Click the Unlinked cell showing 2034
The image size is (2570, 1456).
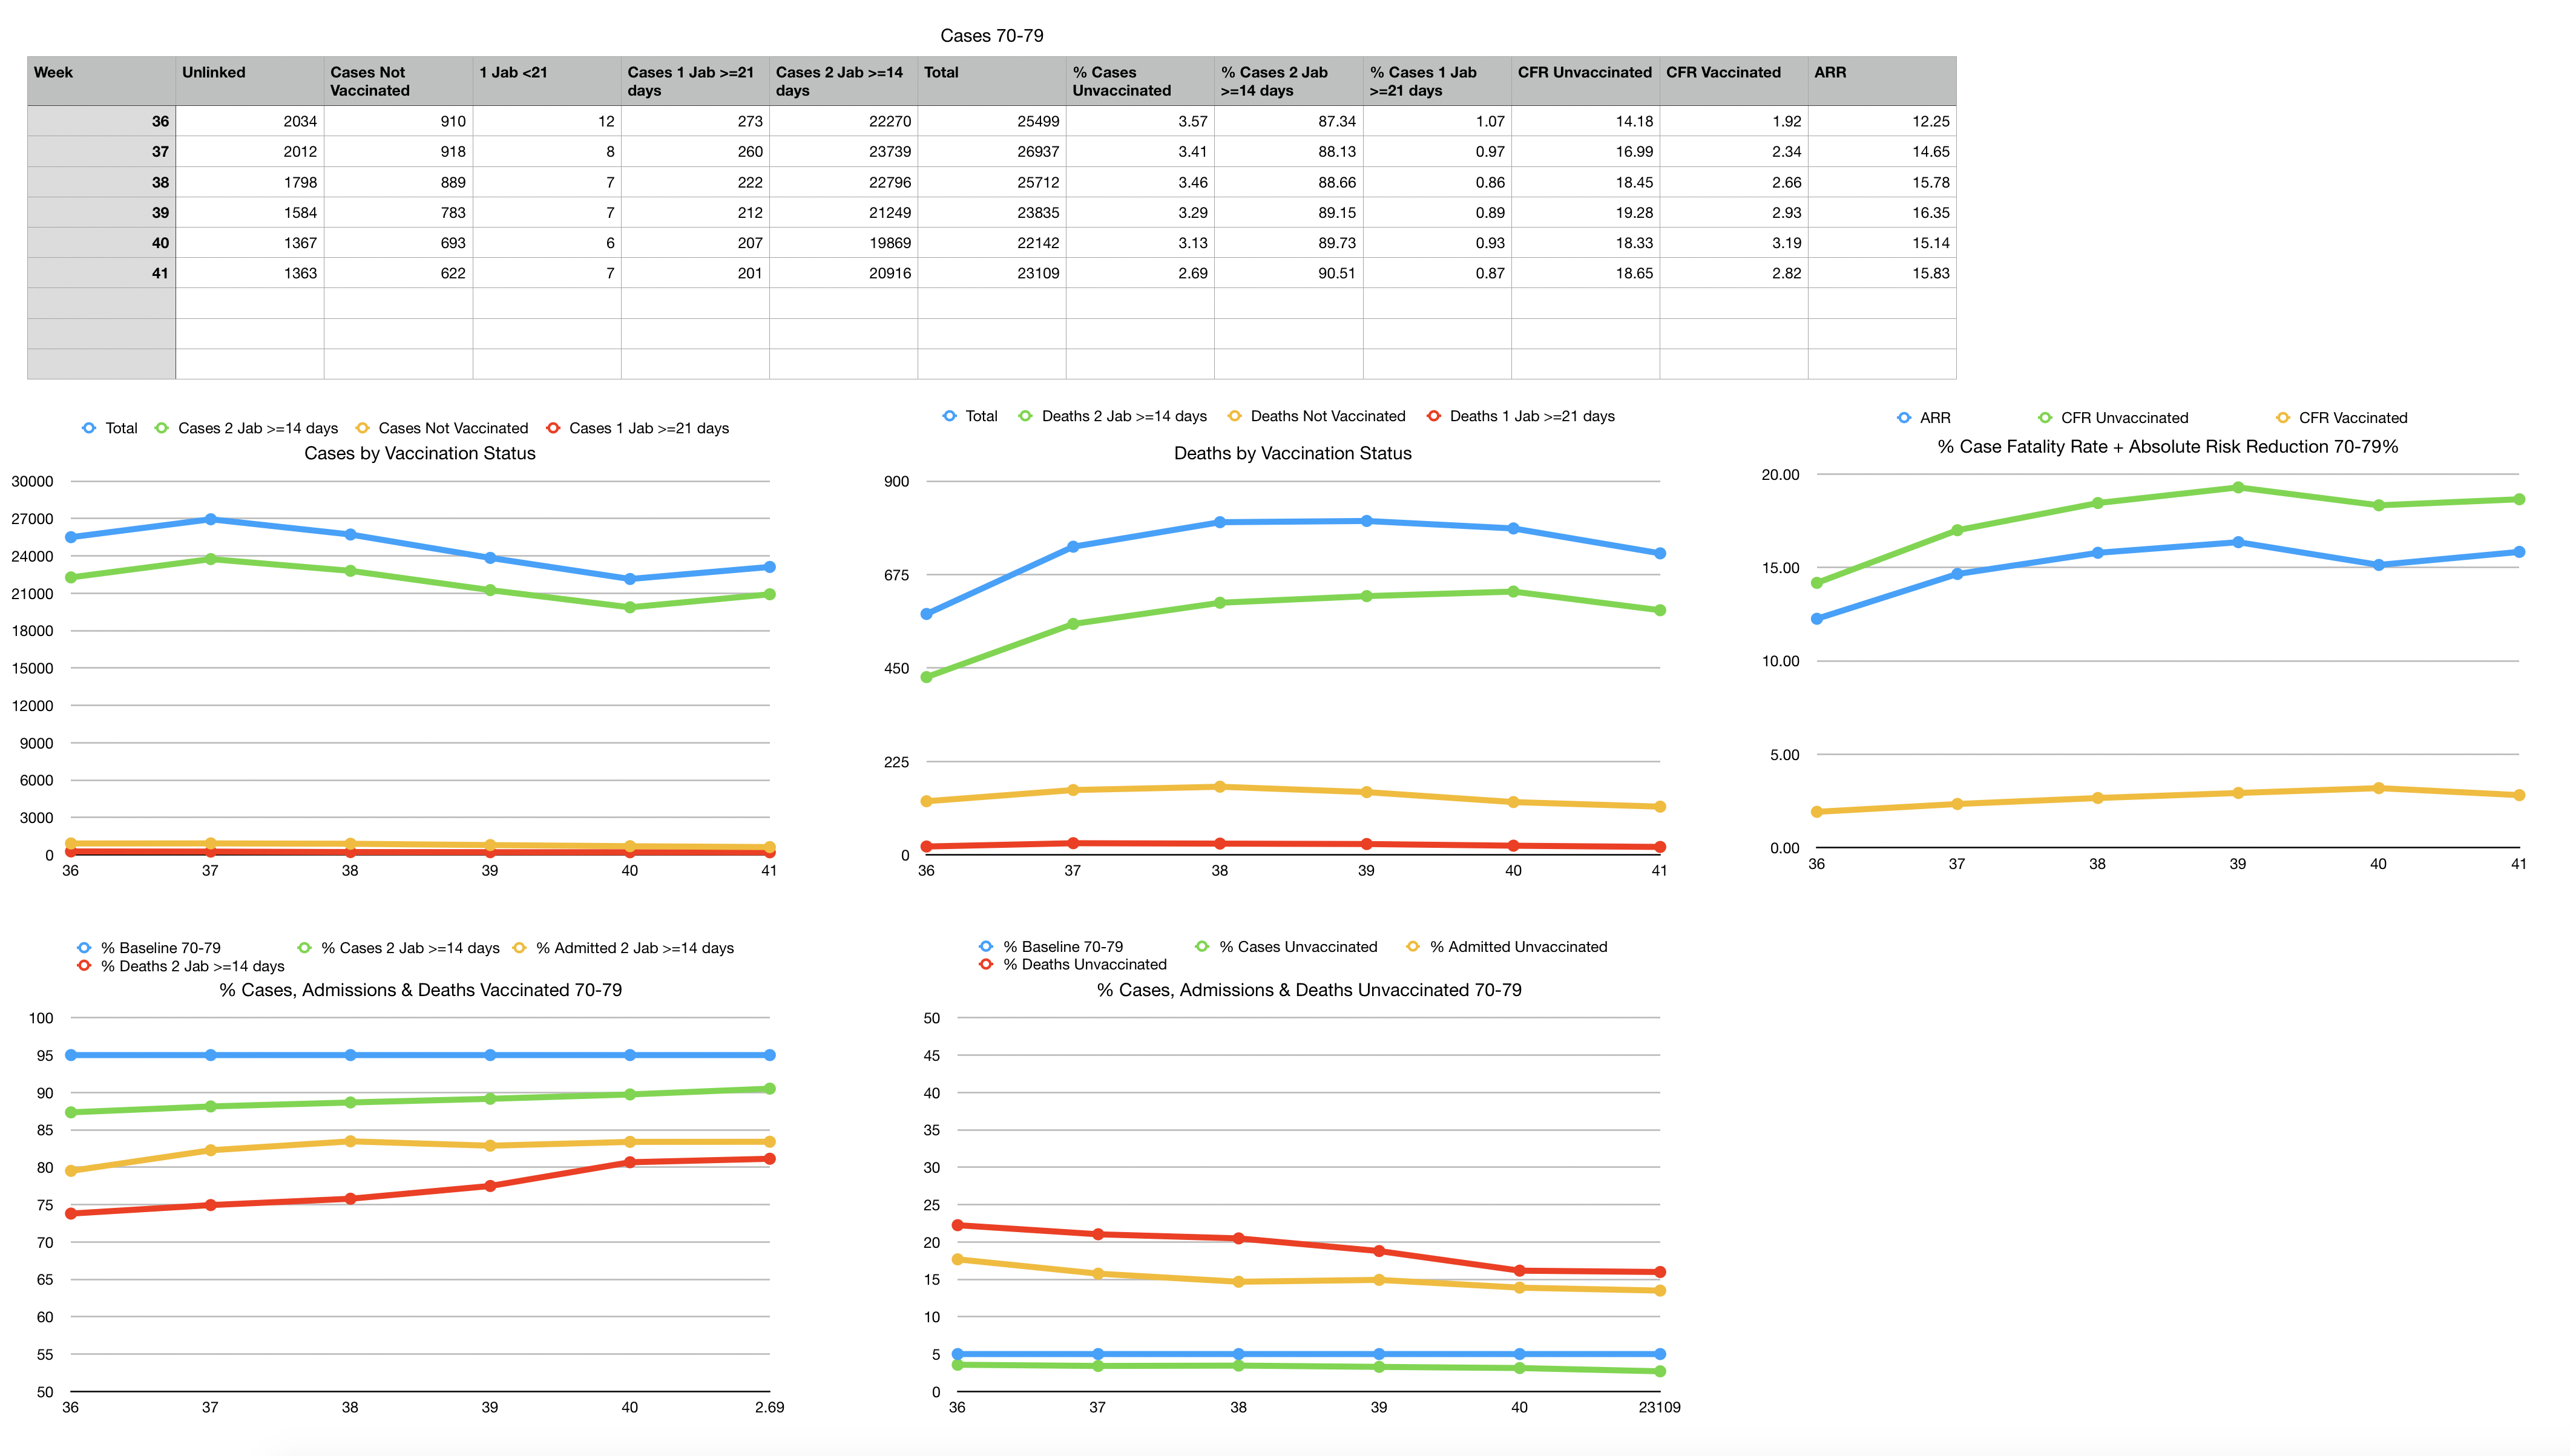[249, 121]
